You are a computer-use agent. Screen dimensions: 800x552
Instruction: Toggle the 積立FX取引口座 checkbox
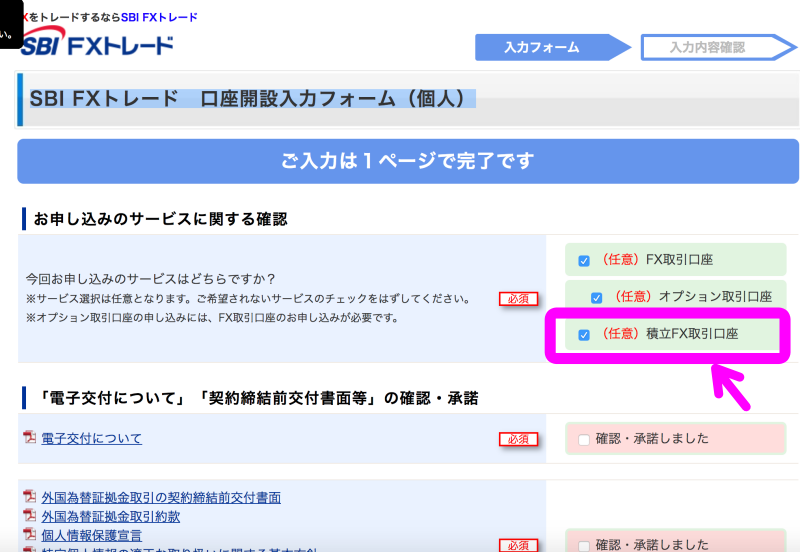point(584,335)
